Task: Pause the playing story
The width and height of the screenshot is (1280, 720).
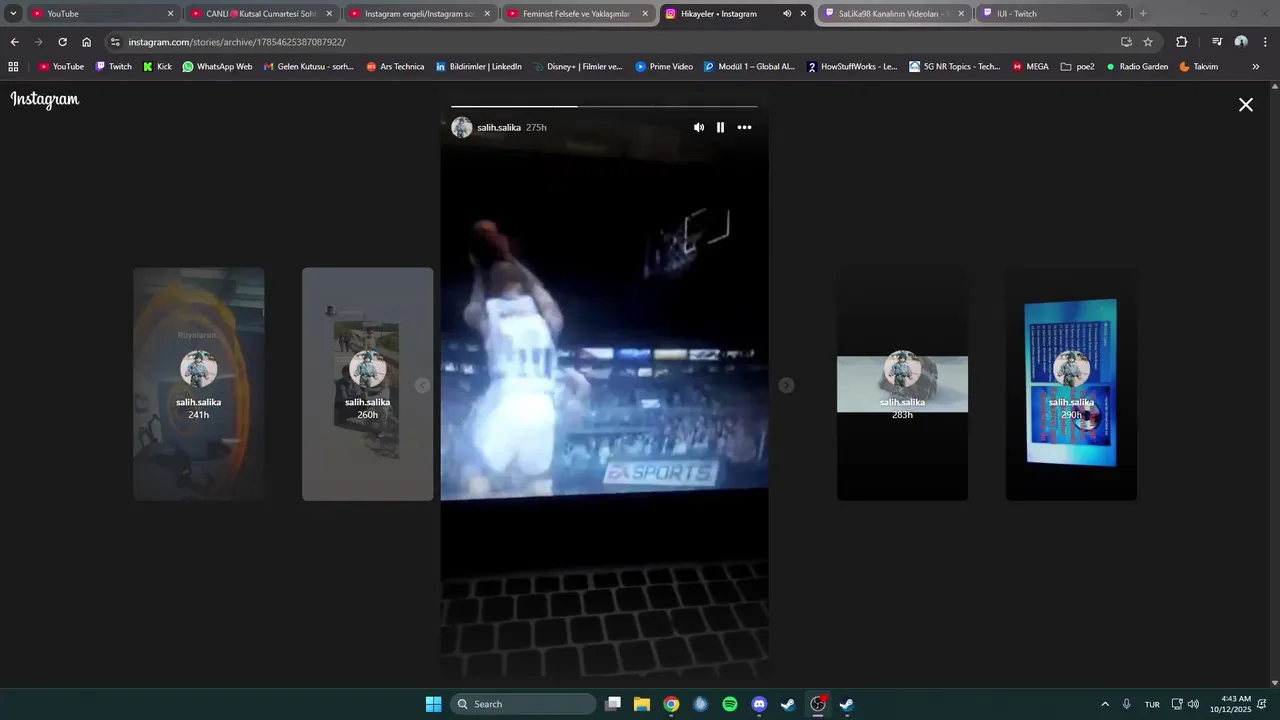Action: [720, 127]
